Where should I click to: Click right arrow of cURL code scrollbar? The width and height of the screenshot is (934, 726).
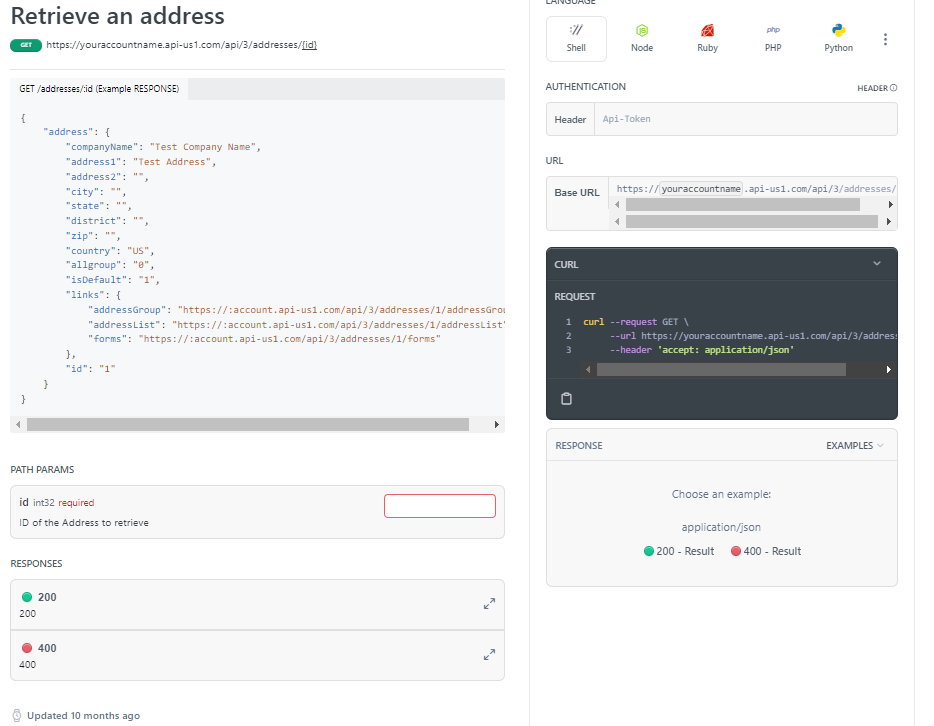888,370
